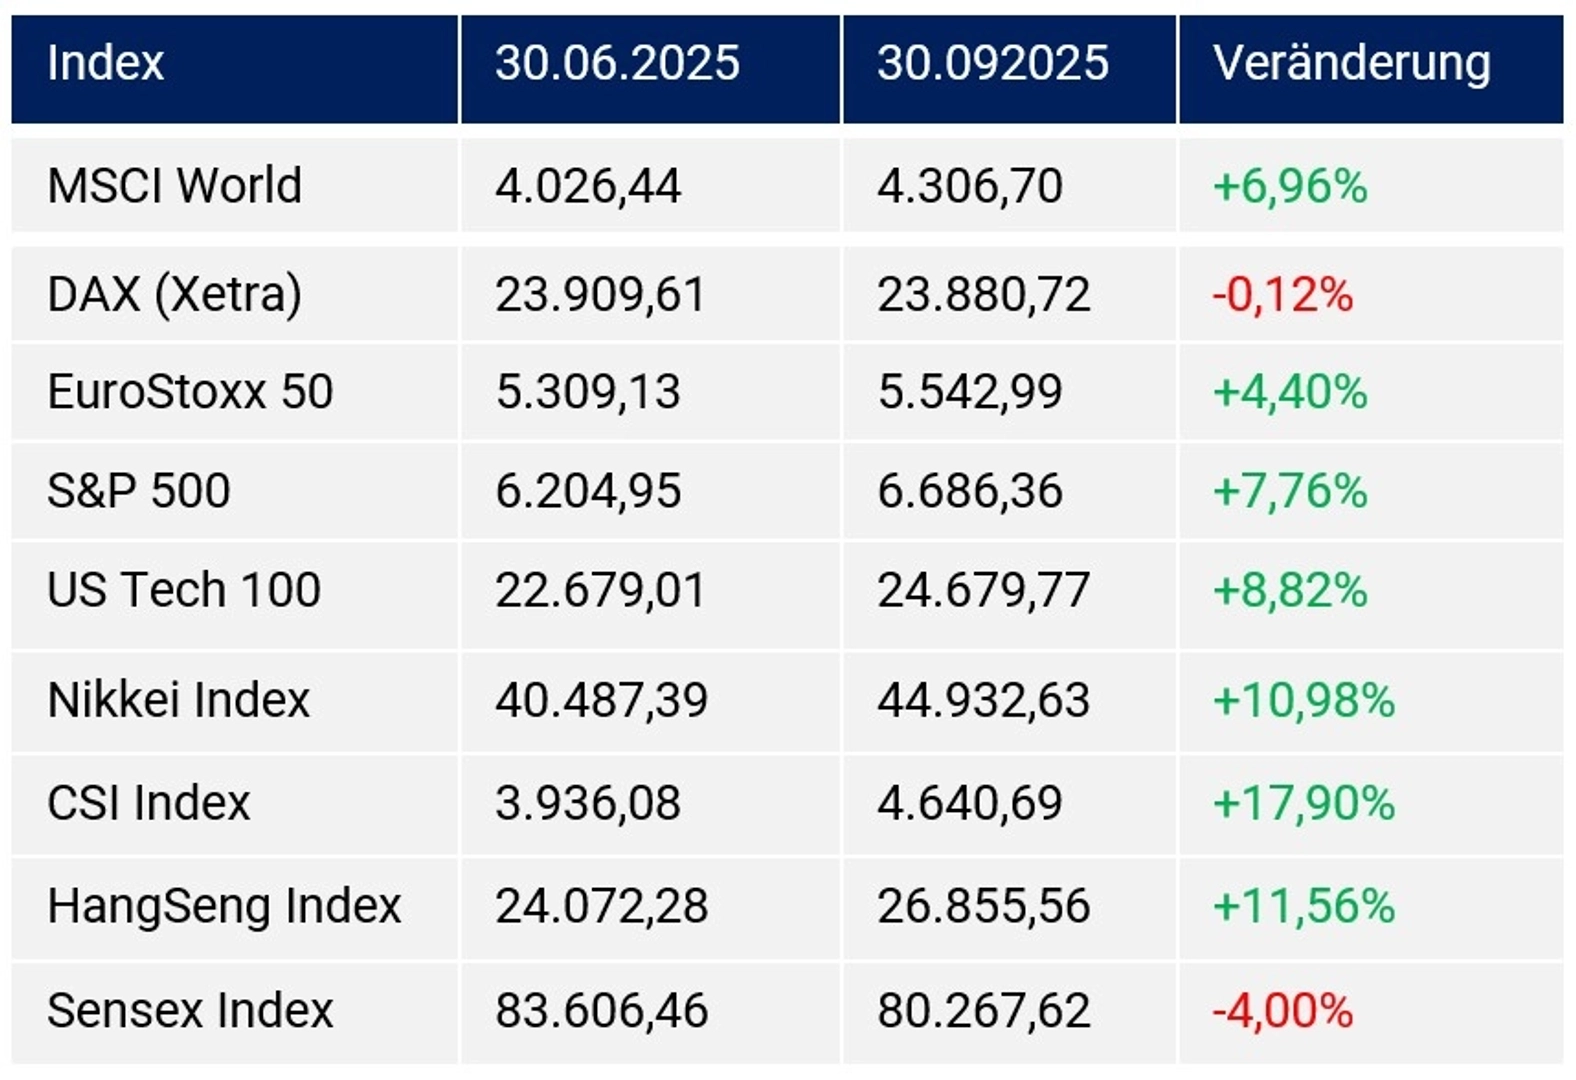Select the +17,90% change cell

pos(1303,803)
